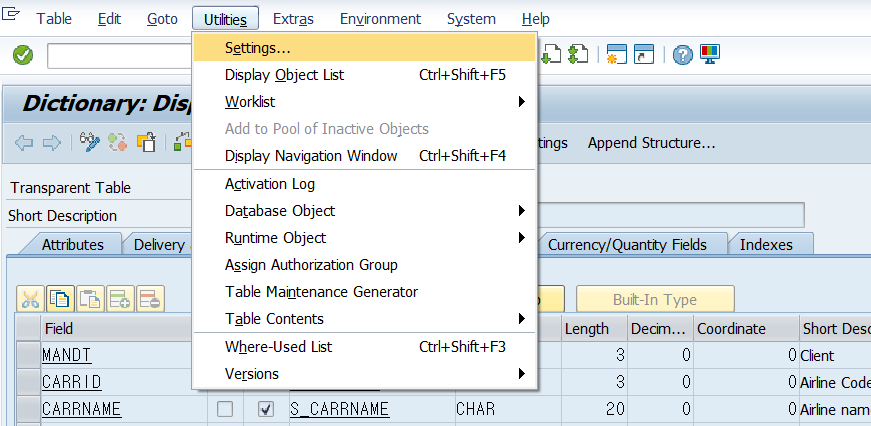Click the Cut scissors icon
This screenshot has height=426, width=871.
click(30, 298)
